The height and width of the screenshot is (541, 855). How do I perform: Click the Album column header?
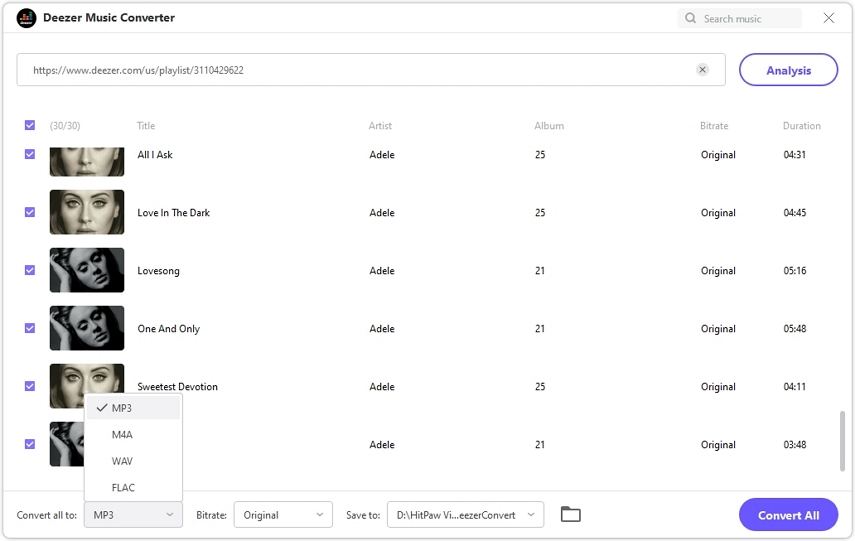(549, 125)
